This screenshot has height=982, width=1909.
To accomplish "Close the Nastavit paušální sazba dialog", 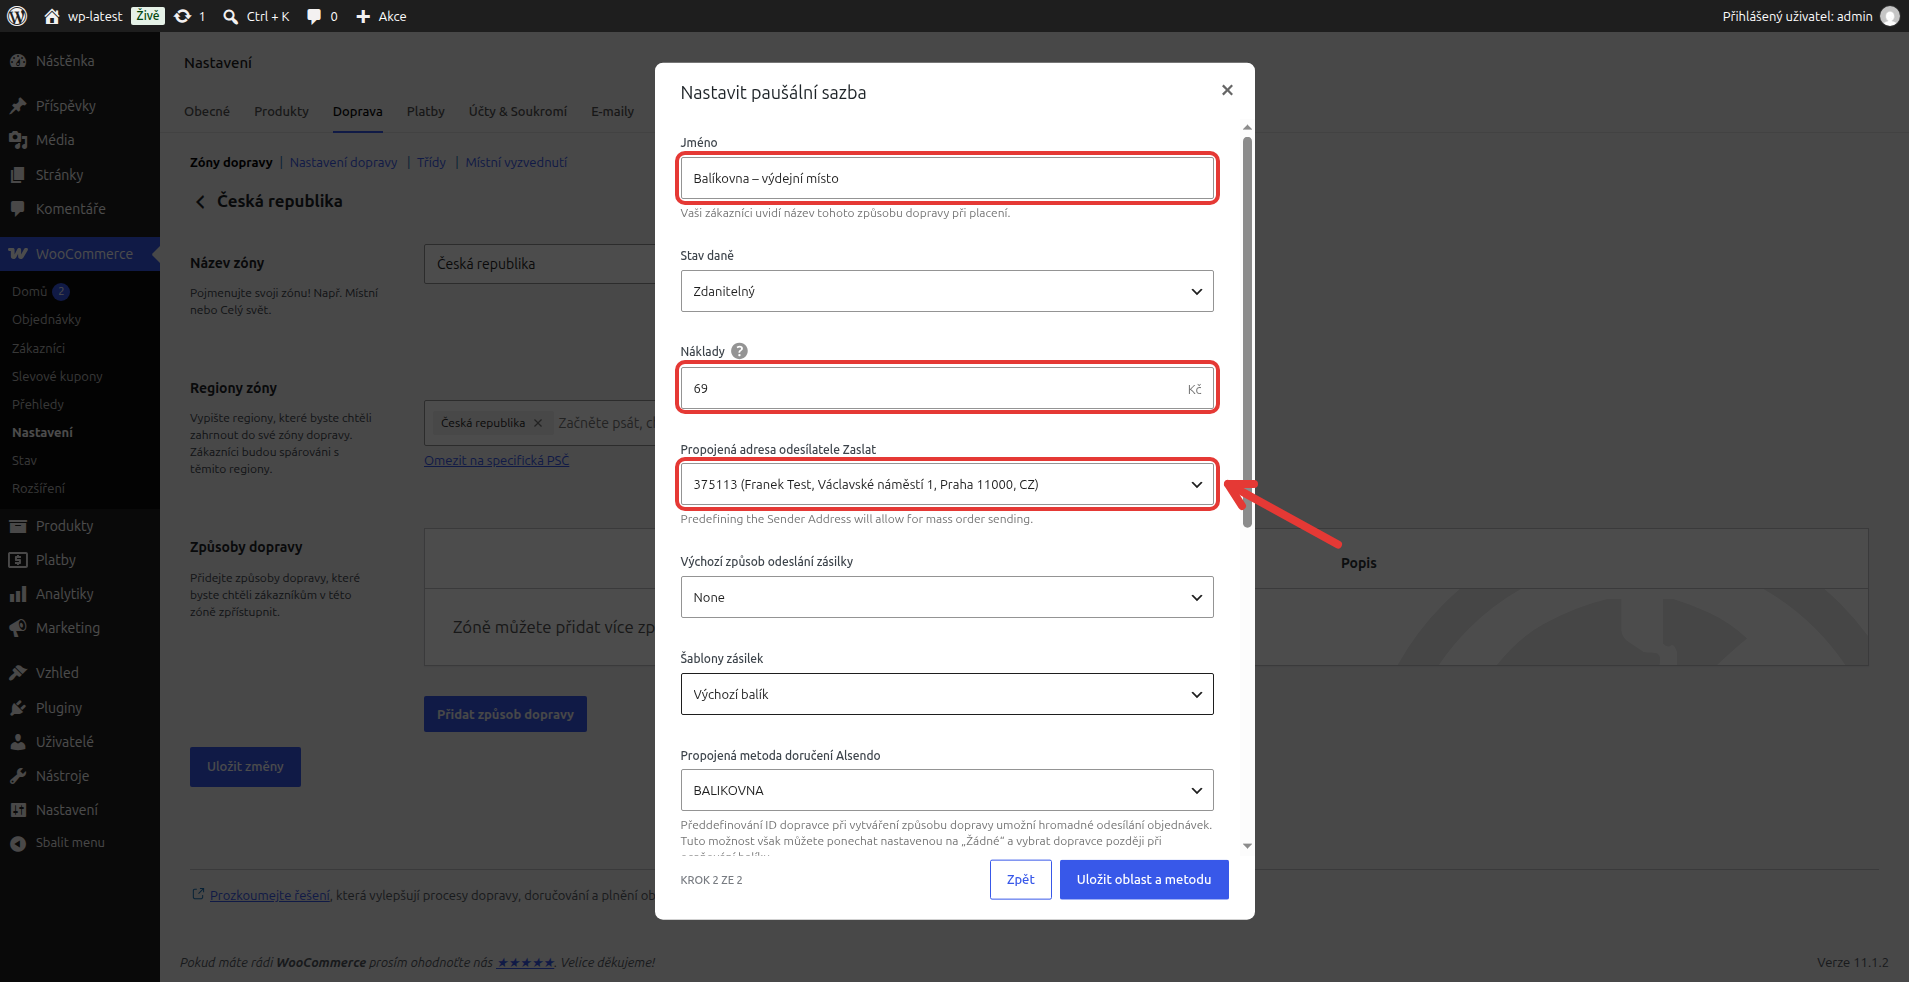I will [1227, 90].
